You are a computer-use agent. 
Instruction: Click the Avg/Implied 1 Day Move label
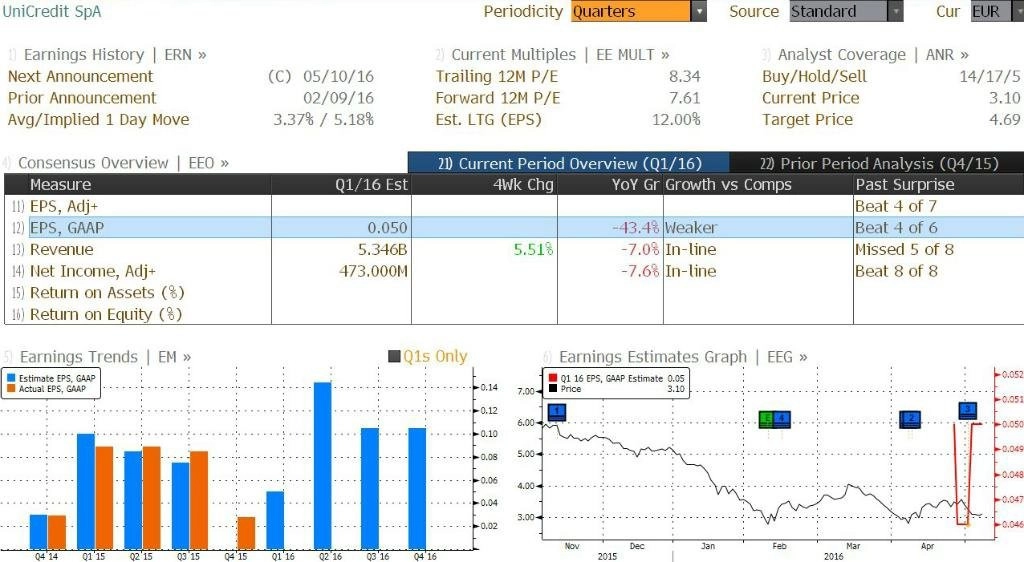coord(99,119)
